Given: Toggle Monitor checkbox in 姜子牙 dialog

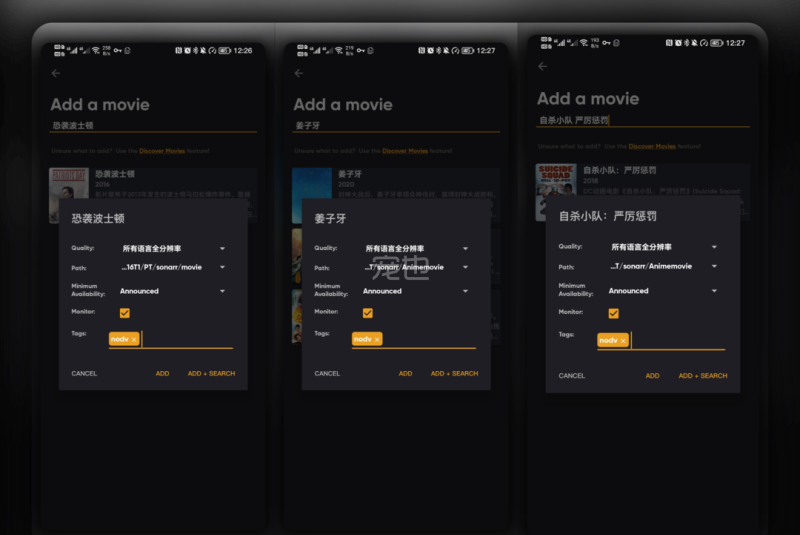Looking at the screenshot, I should pyautogui.click(x=368, y=313).
